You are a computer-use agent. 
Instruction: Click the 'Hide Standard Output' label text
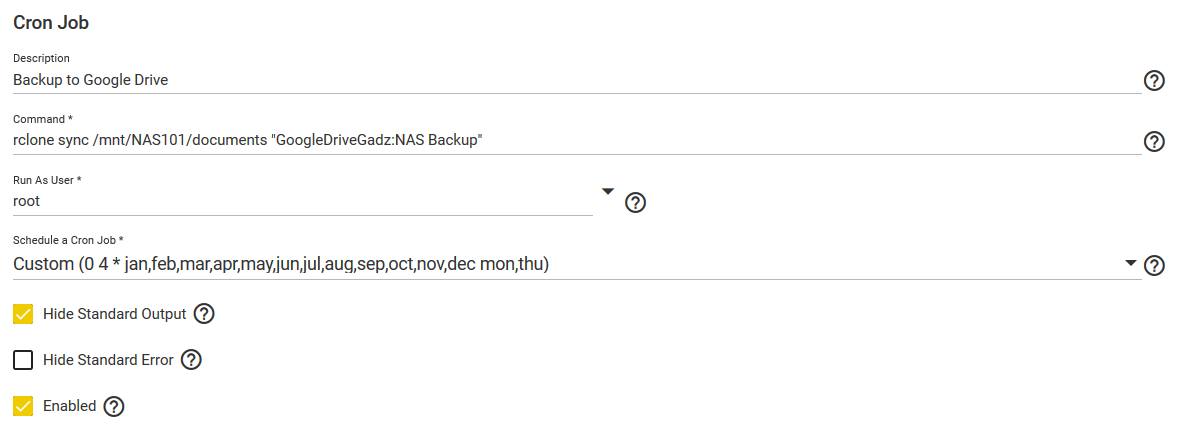point(115,314)
